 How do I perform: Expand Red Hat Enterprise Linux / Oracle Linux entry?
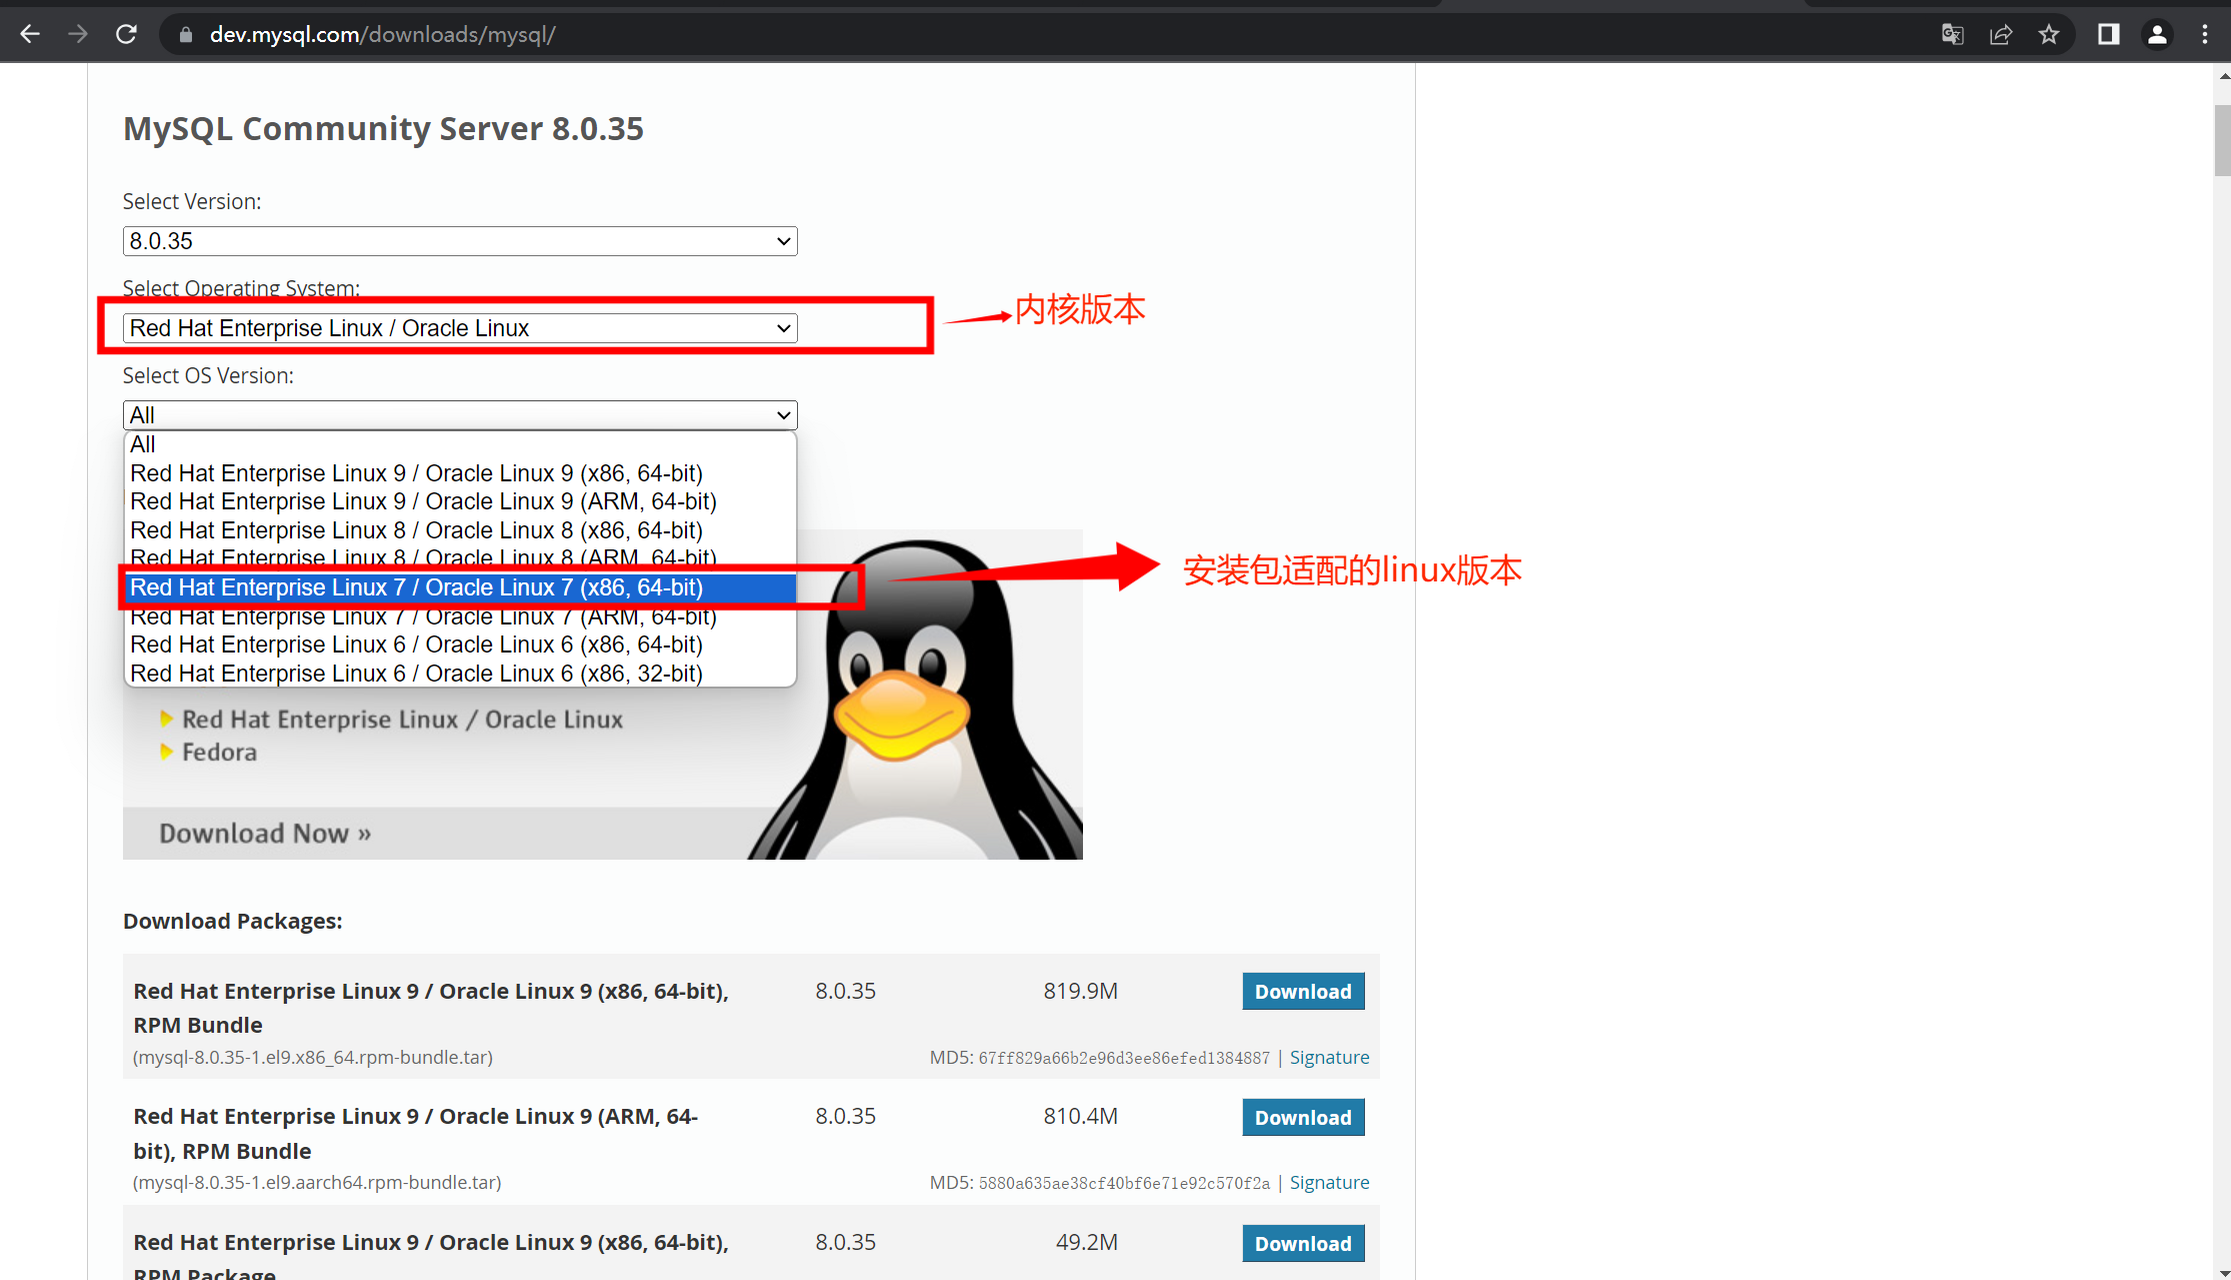pyautogui.click(x=401, y=718)
